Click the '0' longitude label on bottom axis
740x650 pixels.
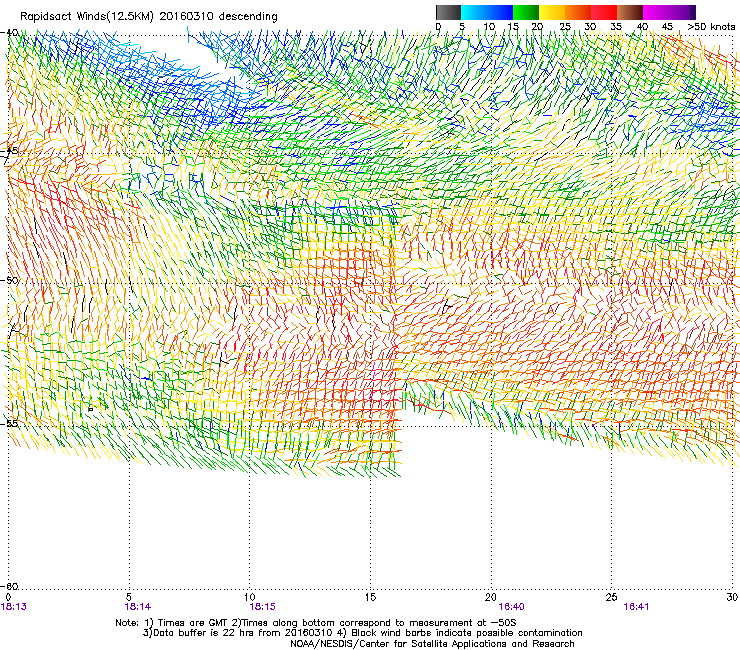pos(8,597)
